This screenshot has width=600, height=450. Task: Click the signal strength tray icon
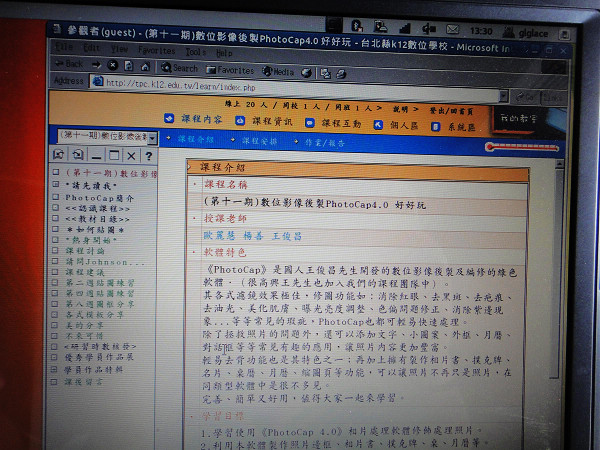tap(404, 28)
